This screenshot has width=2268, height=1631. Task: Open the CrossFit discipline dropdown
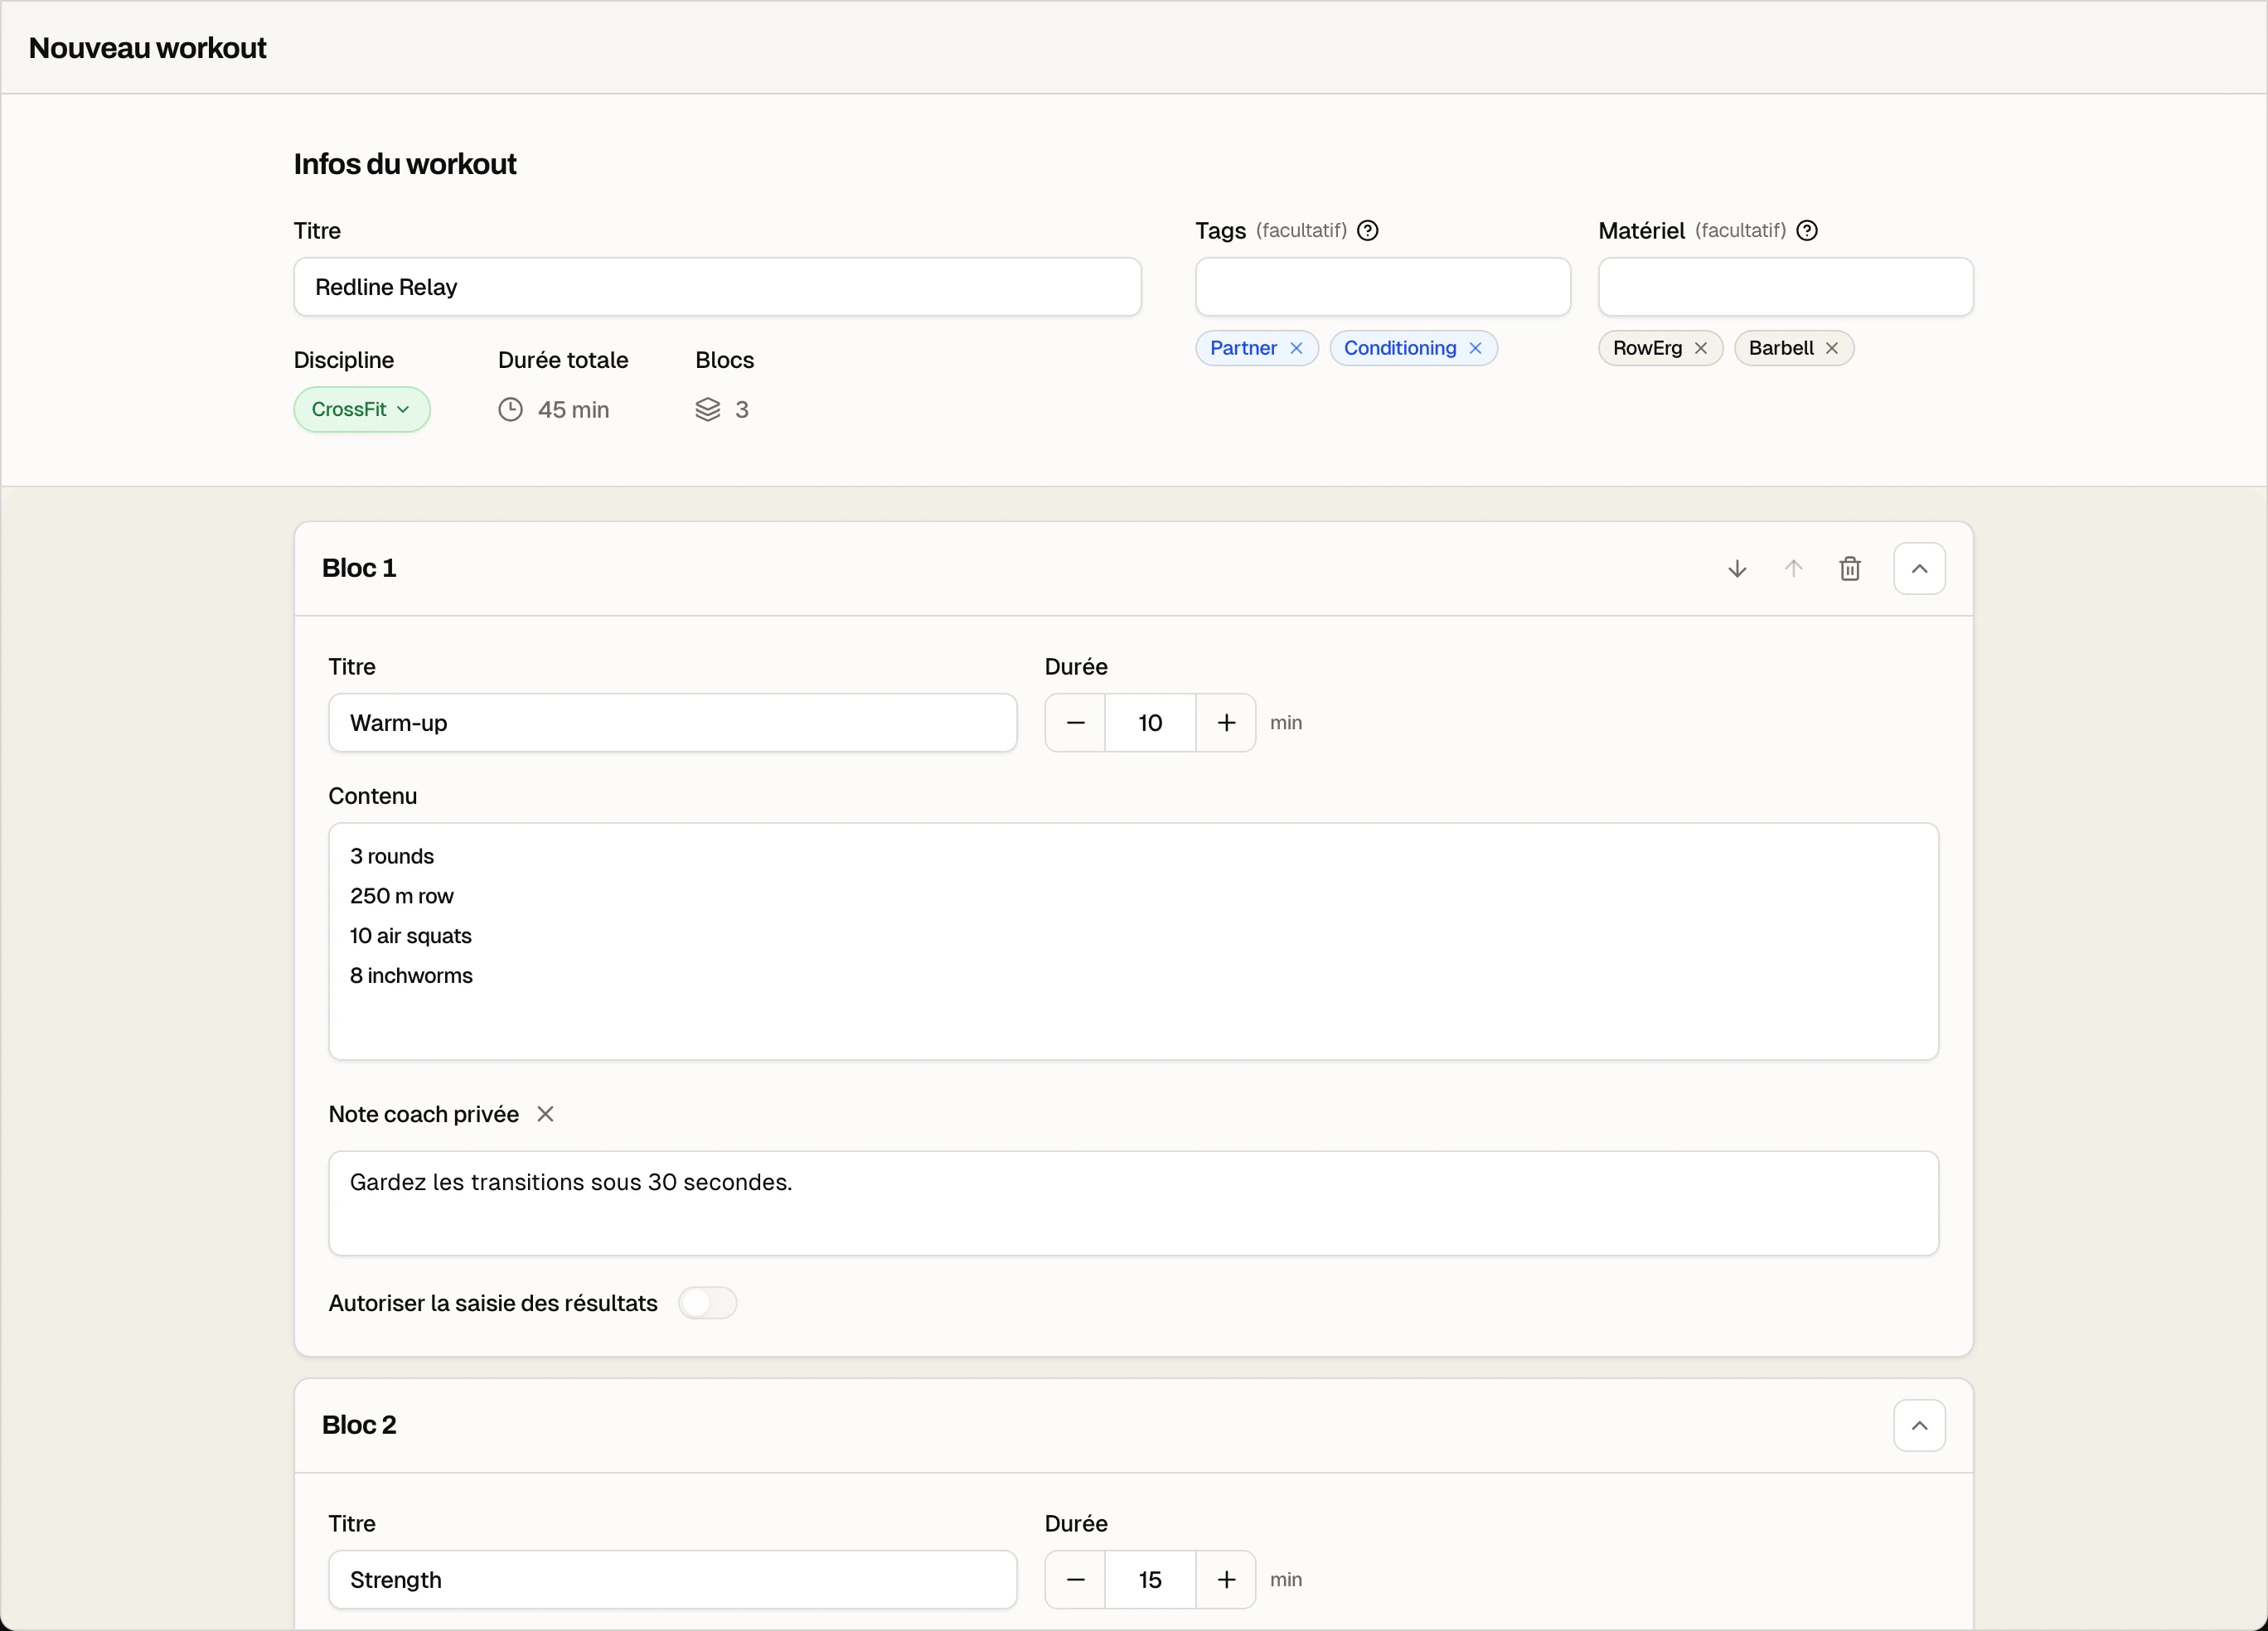[x=362, y=410]
